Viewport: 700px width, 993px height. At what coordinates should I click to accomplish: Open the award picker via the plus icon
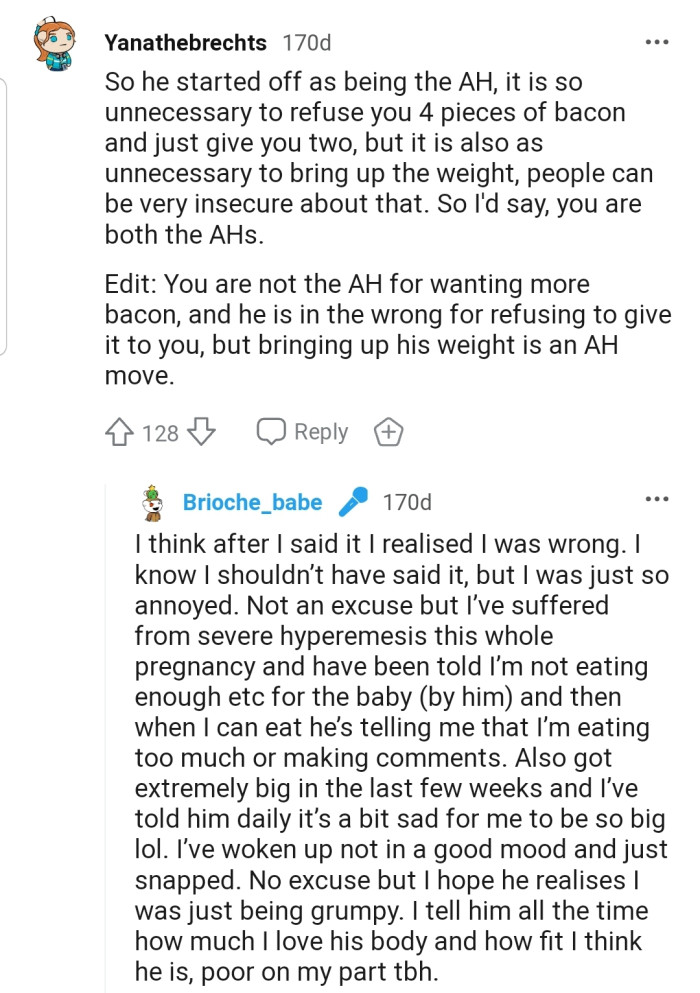click(x=388, y=432)
